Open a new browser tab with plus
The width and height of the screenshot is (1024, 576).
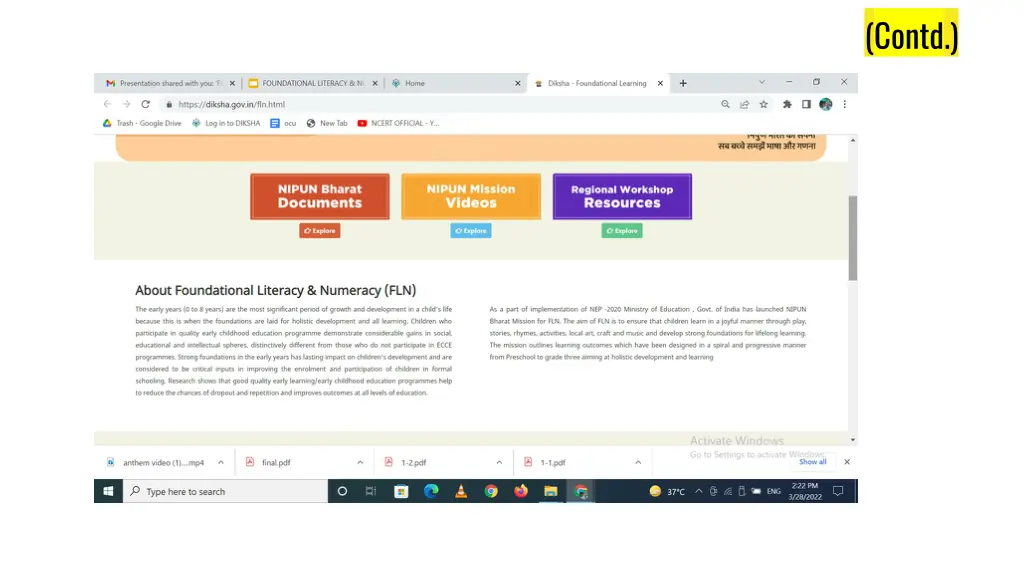tap(683, 84)
